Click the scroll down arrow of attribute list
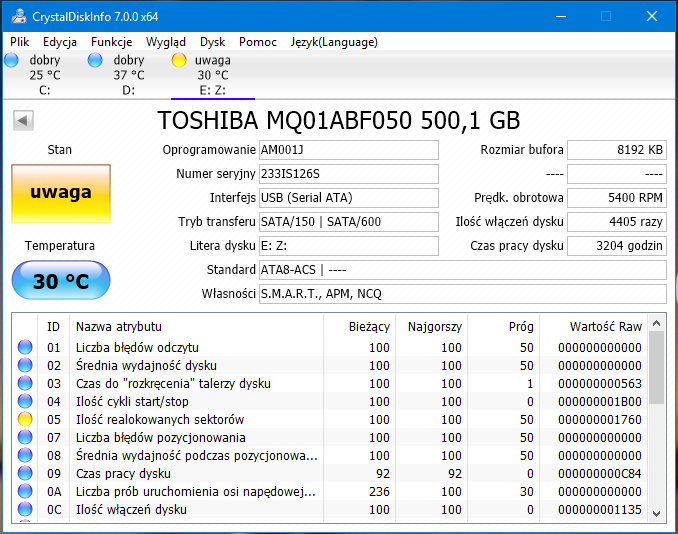 656,514
